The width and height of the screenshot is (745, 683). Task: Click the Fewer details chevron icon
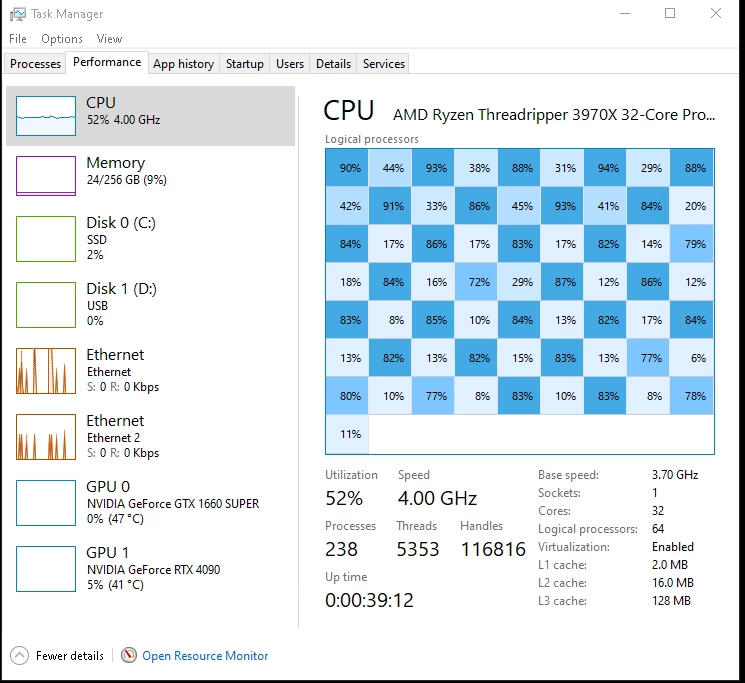(x=19, y=656)
